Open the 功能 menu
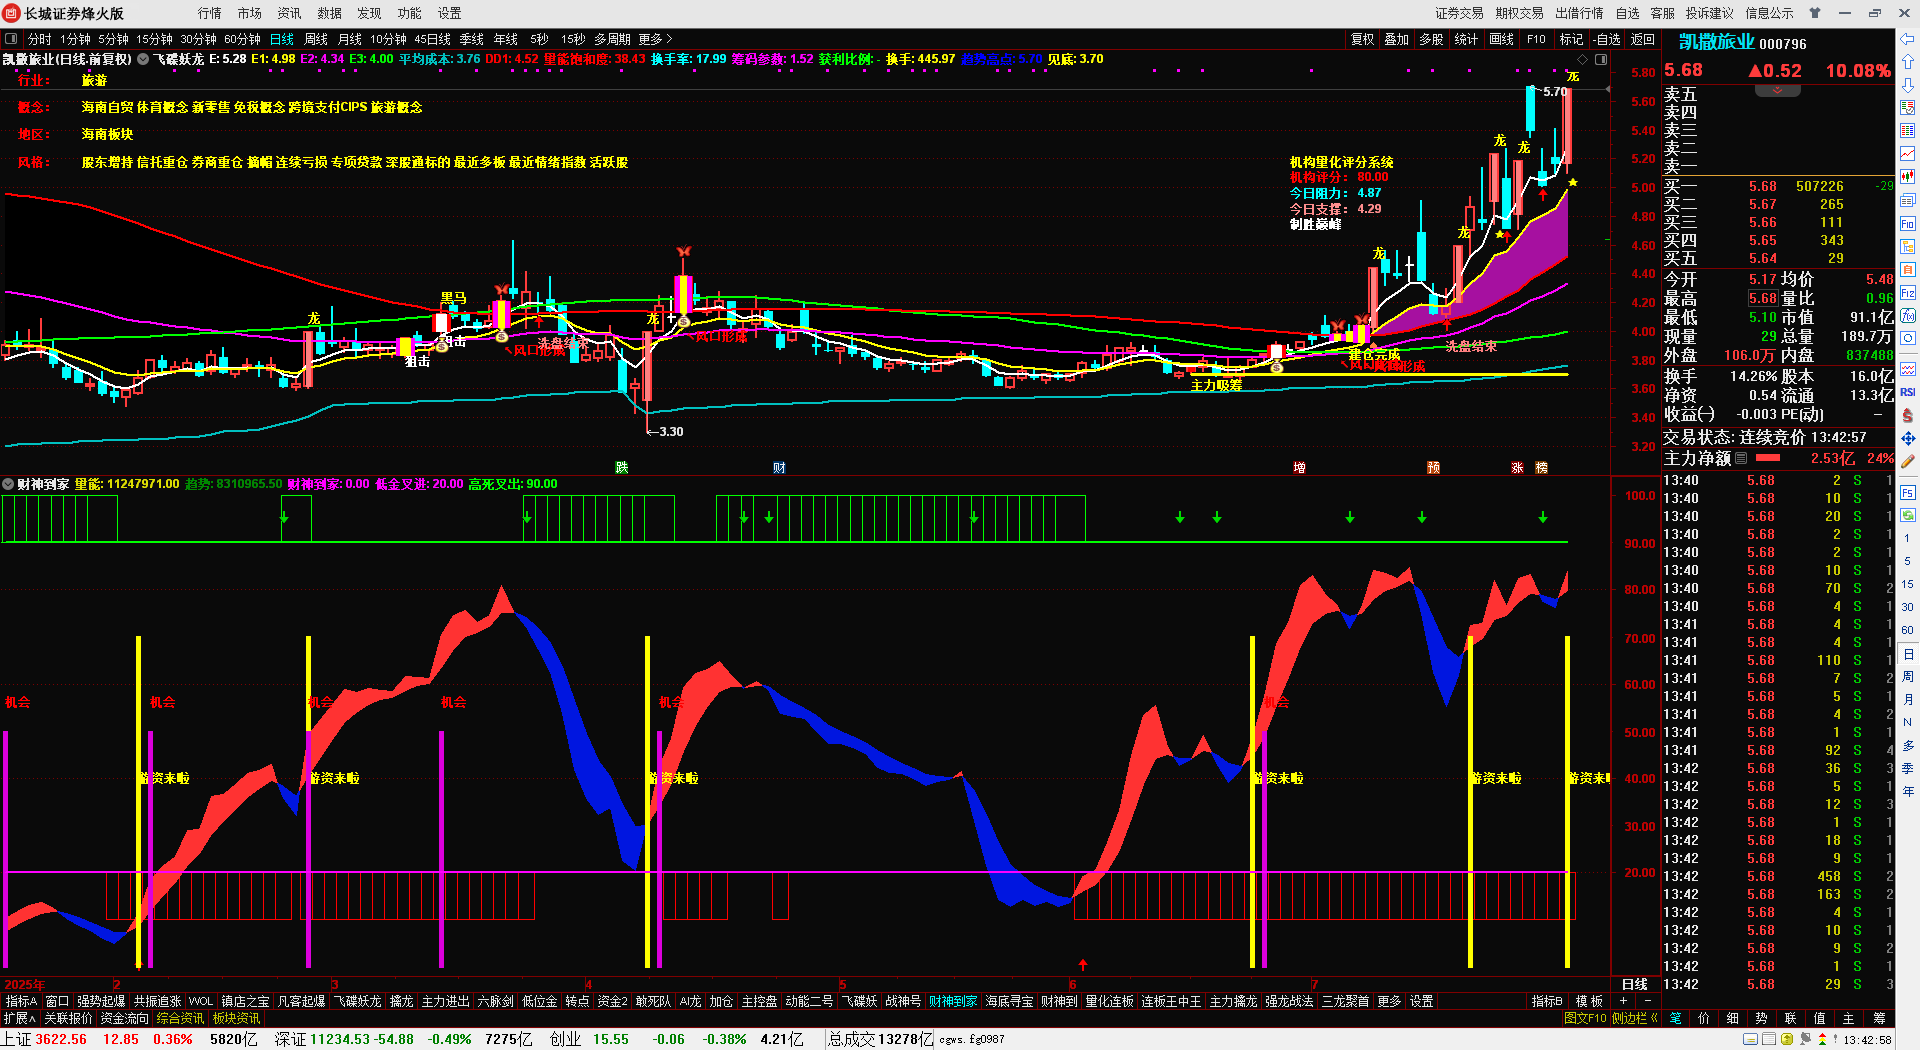The height and width of the screenshot is (1050, 1920). 410,13
